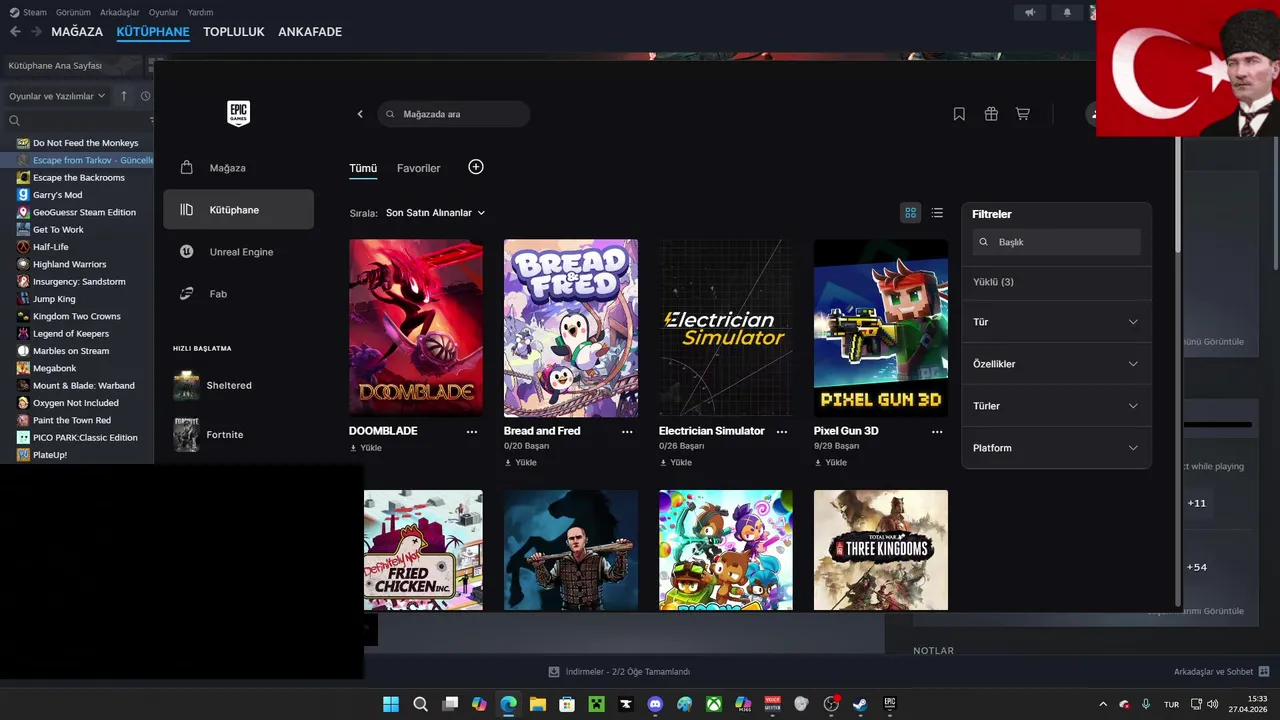Click the Başlık filter input field
Viewport: 1280px width, 720px height.
pyautogui.click(x=1056, y=242)
